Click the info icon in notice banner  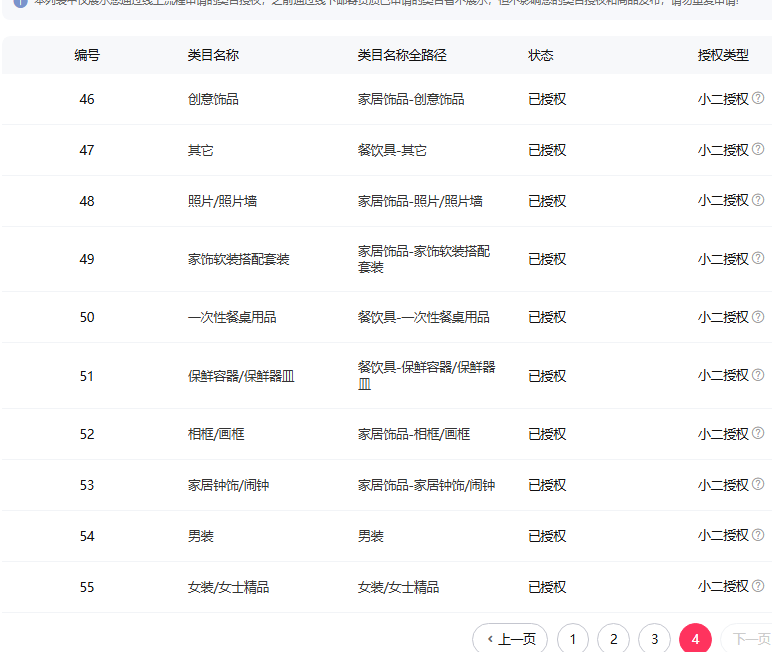click(x=19, y=3)
